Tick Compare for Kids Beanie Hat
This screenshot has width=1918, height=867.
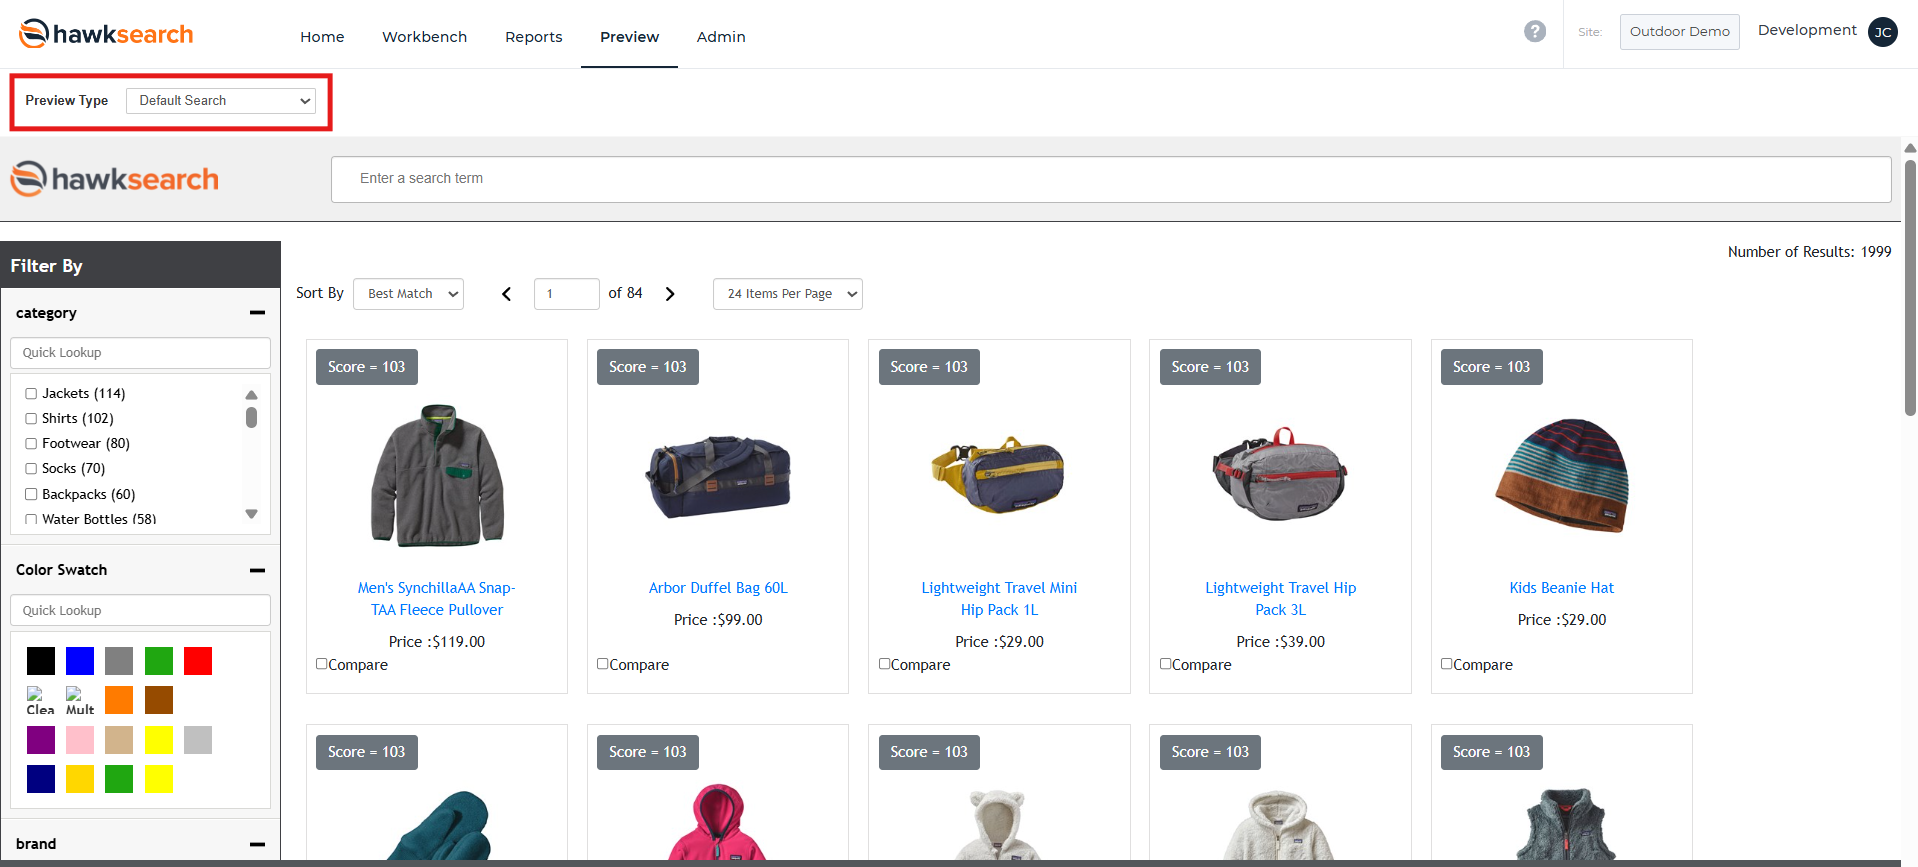[1447, 664]
